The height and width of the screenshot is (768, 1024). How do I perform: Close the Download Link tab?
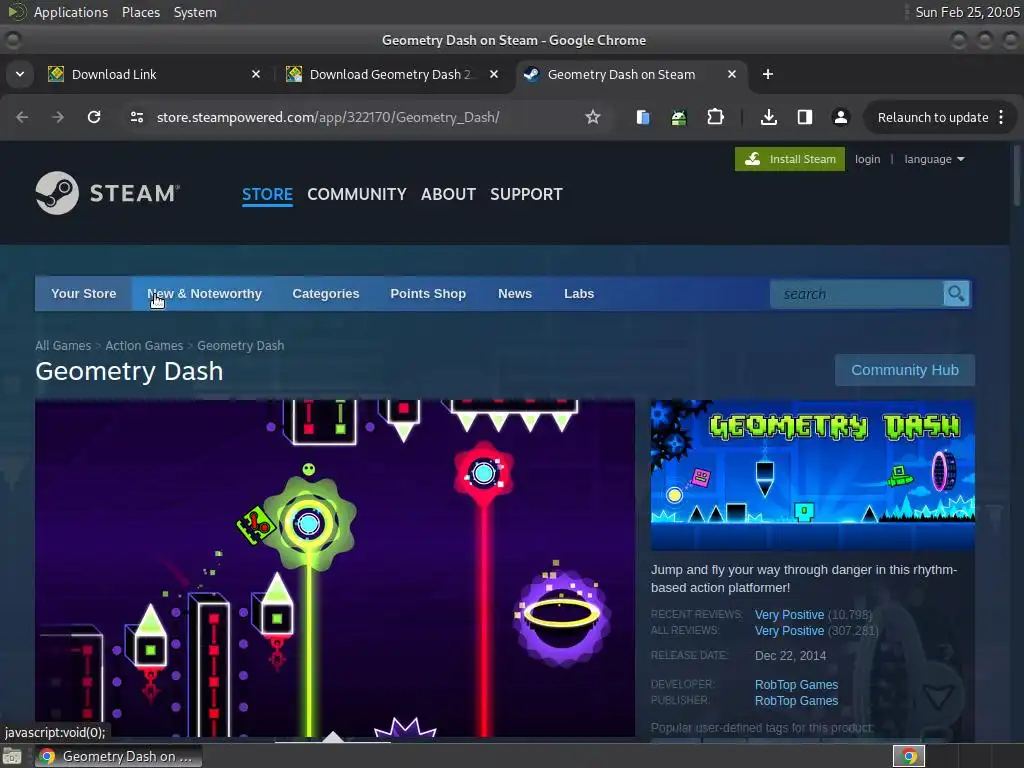tap(256, 74)
